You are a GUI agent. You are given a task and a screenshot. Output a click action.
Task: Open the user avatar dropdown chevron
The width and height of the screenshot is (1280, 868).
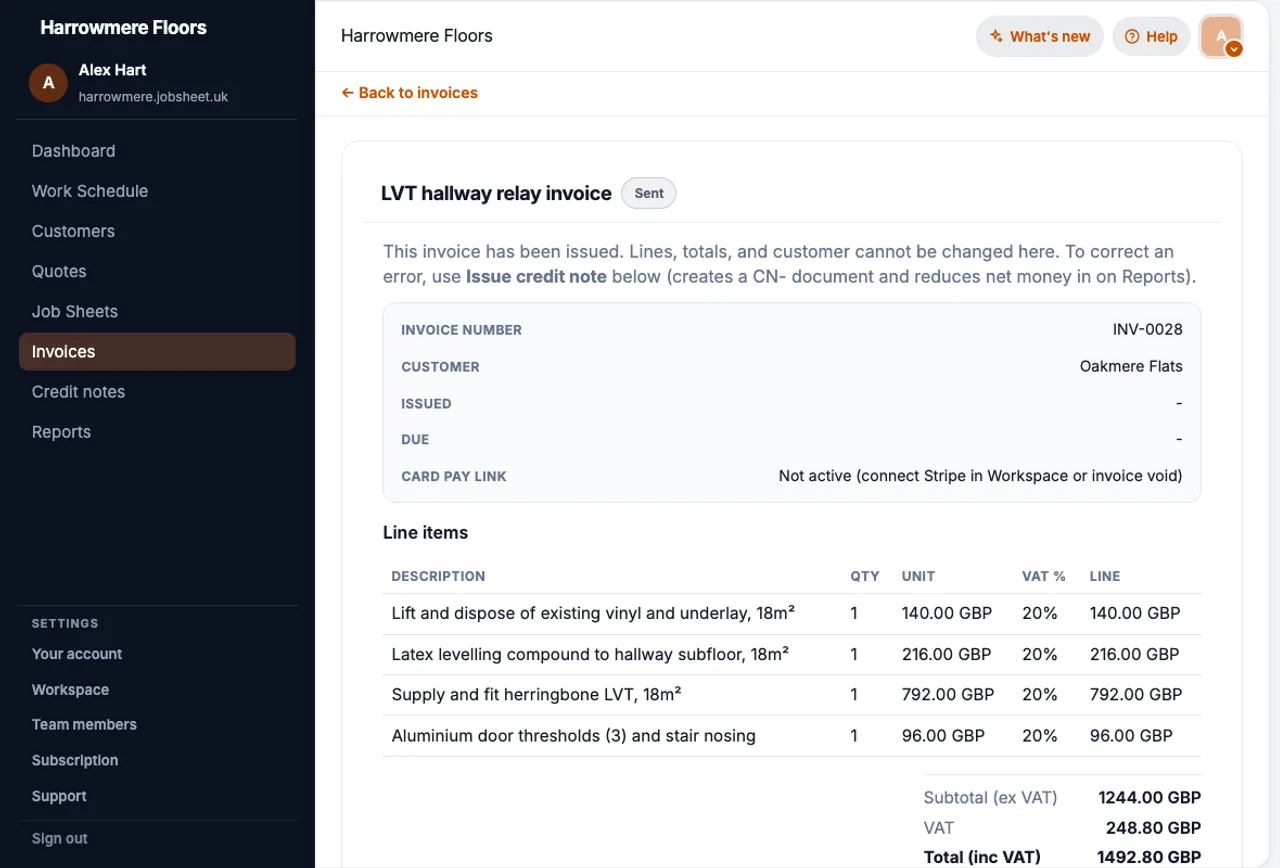pyautogui.click(x=1234, y=48)
